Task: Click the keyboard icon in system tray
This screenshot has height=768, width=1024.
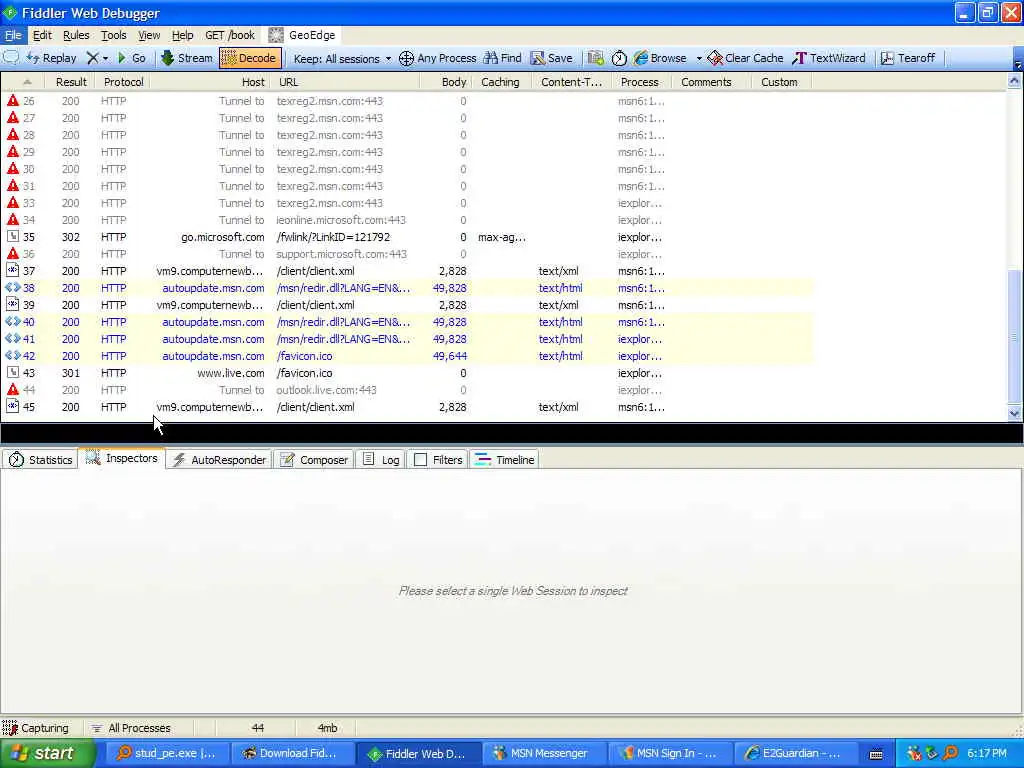Action: coord(876,754)
